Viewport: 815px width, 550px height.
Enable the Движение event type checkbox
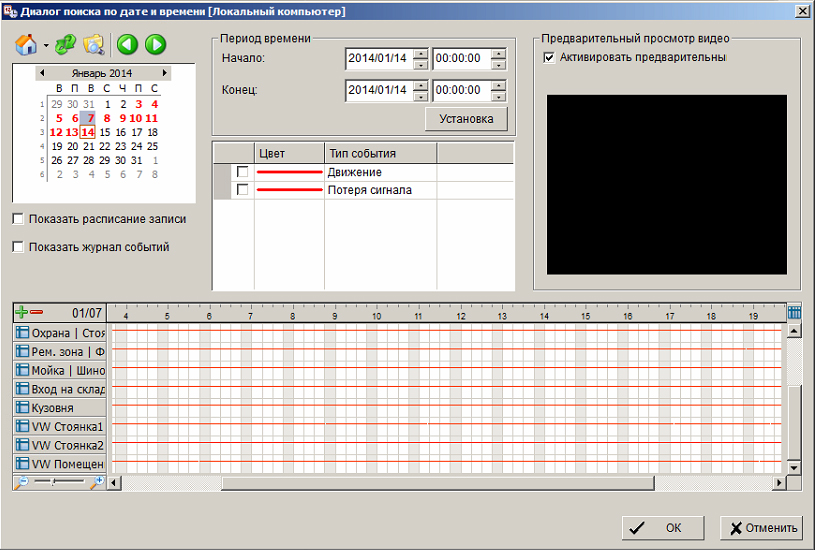tap(242, 172)
